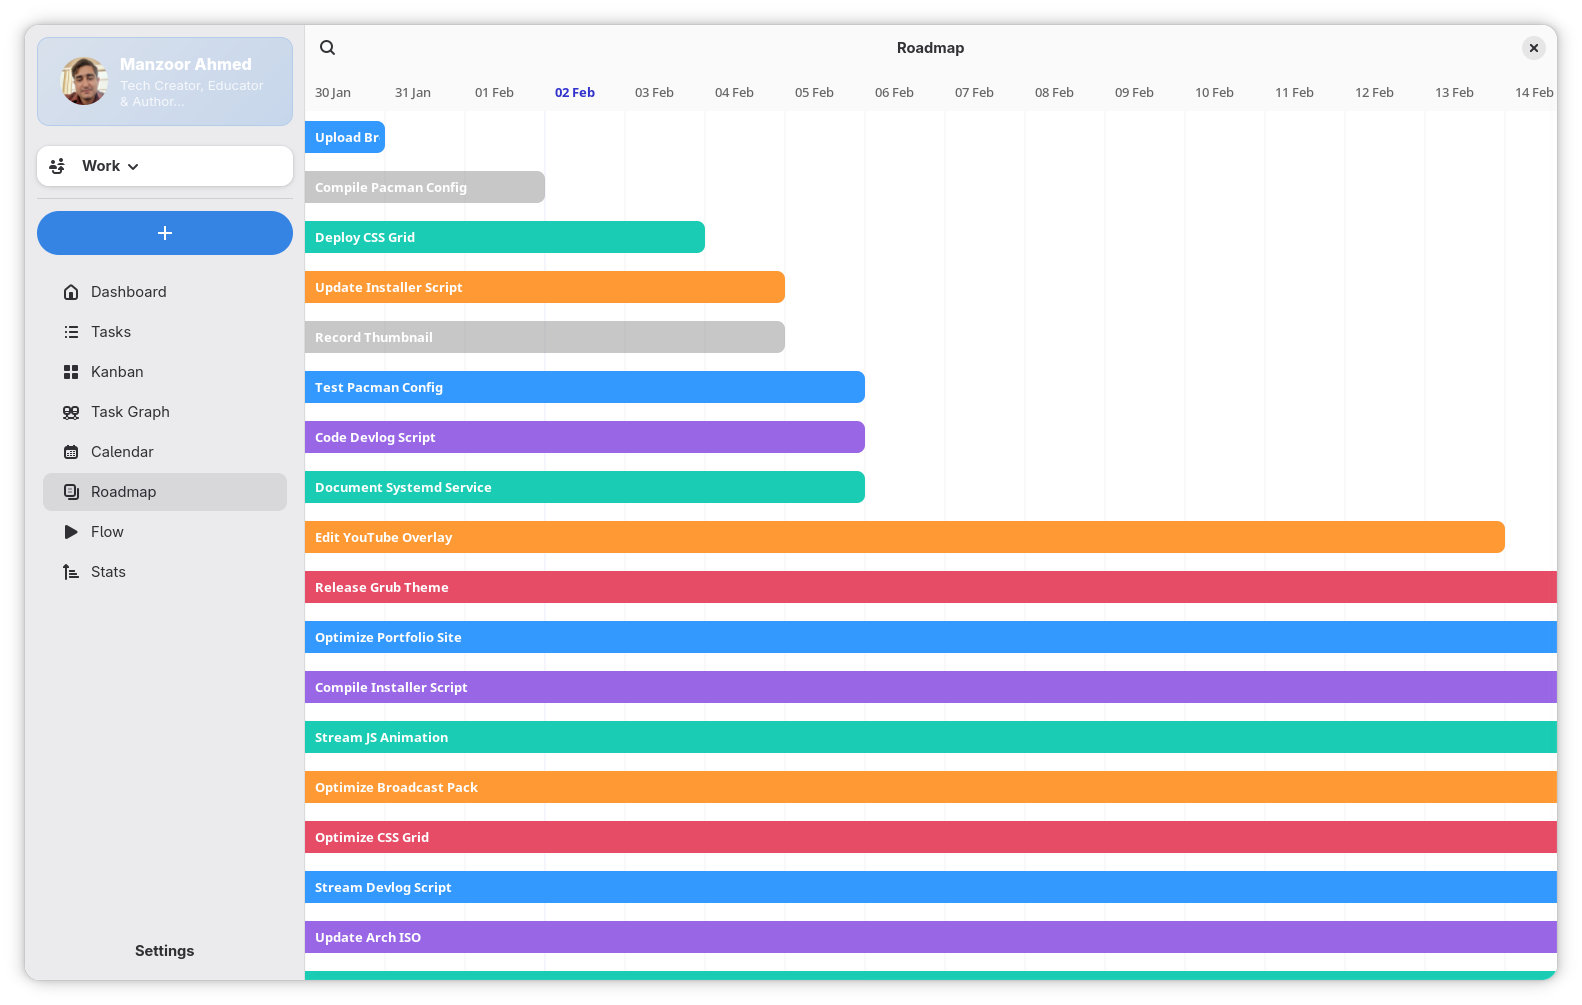Go to Dashboard page
The width and height of the screenshot is (1582, 1005).
coord(165,292)
